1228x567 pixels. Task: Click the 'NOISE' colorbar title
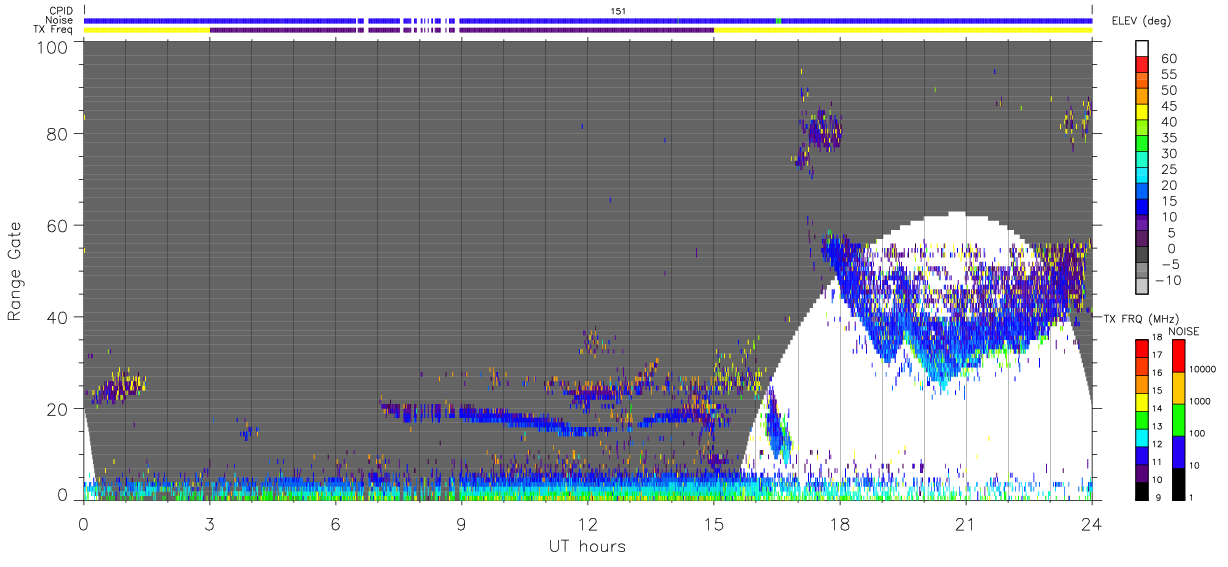coord(1185,330)
